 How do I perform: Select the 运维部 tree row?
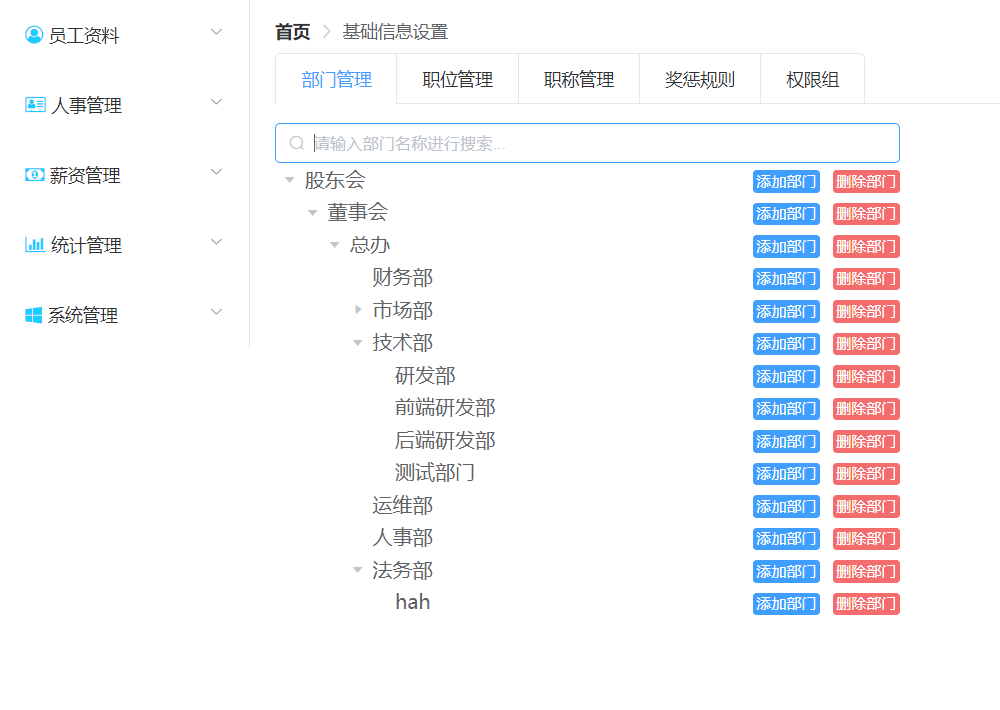point(587,506)
